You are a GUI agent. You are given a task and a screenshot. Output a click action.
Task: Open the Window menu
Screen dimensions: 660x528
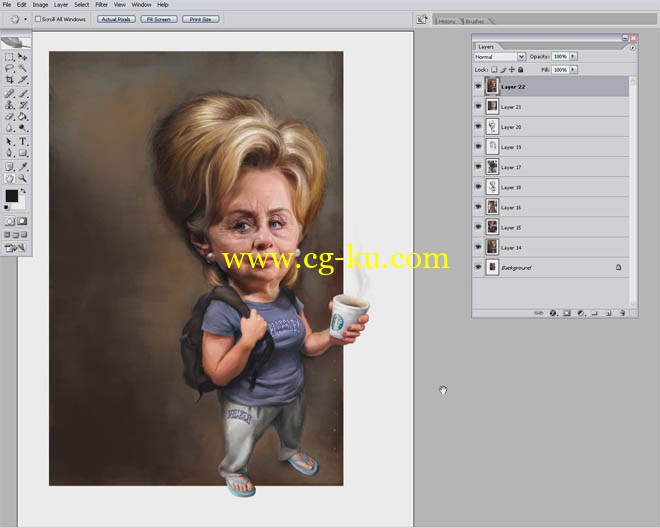point(141,5)
